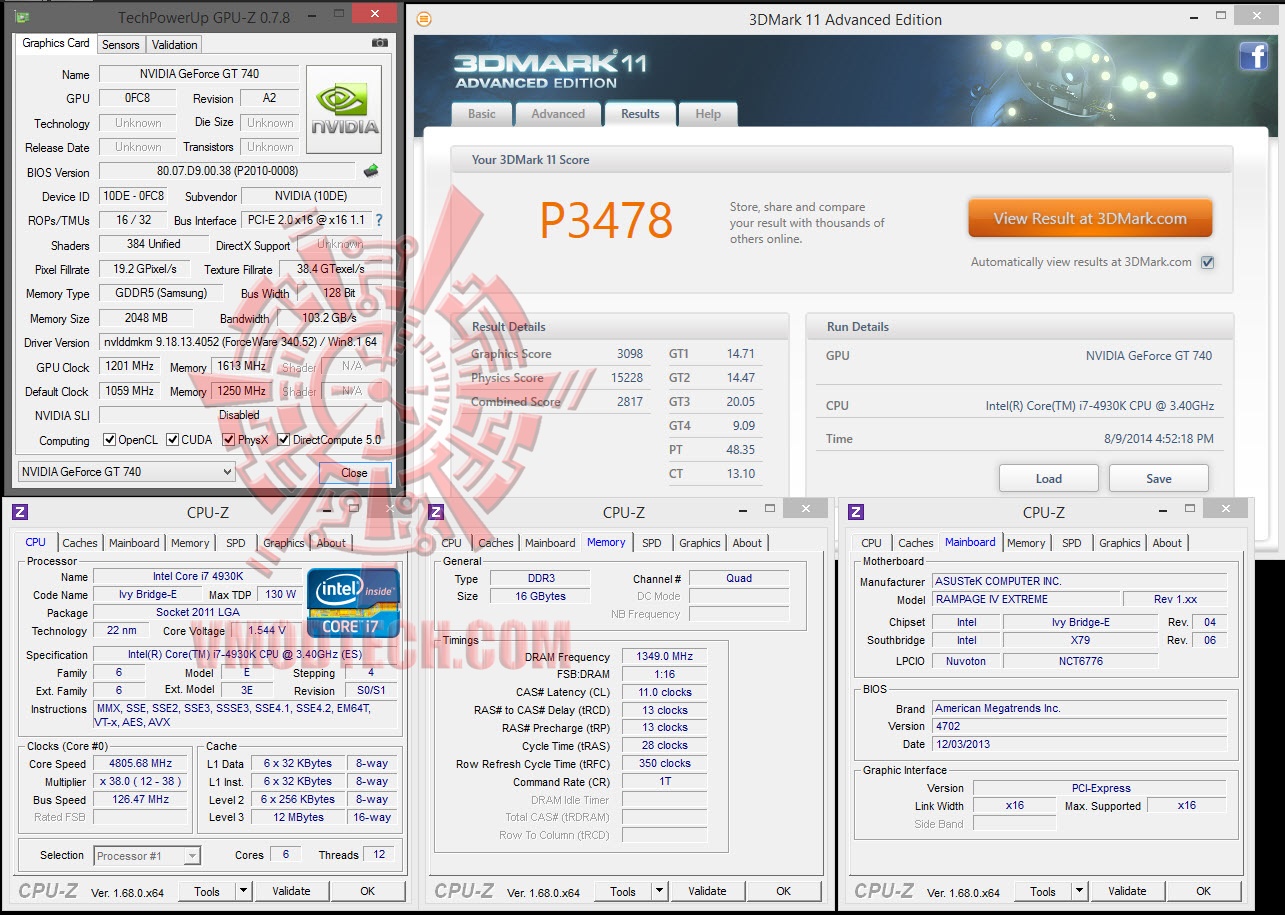Click the Core Speed value 4805.68 MHz

(x=142, y=763)
